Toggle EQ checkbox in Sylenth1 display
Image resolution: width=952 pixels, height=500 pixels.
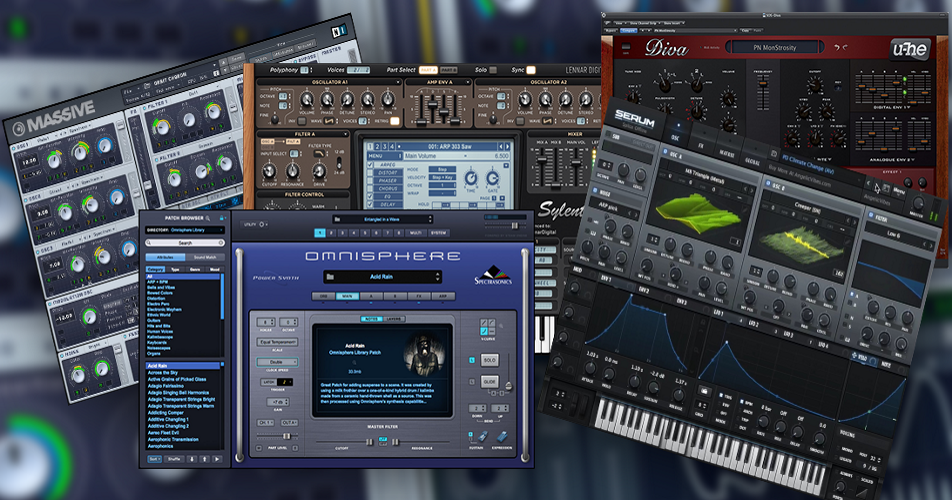370,196
